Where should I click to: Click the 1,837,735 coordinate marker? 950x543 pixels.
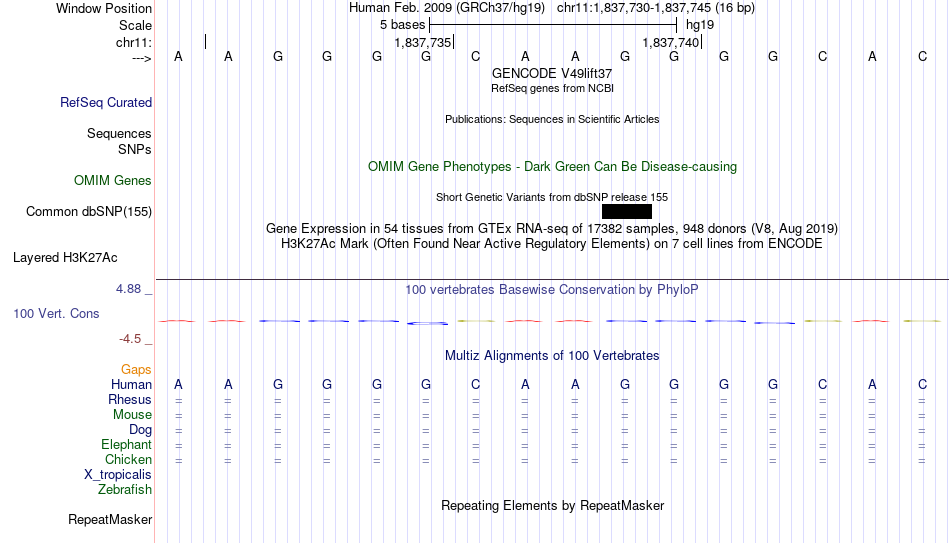coord(423,42)
